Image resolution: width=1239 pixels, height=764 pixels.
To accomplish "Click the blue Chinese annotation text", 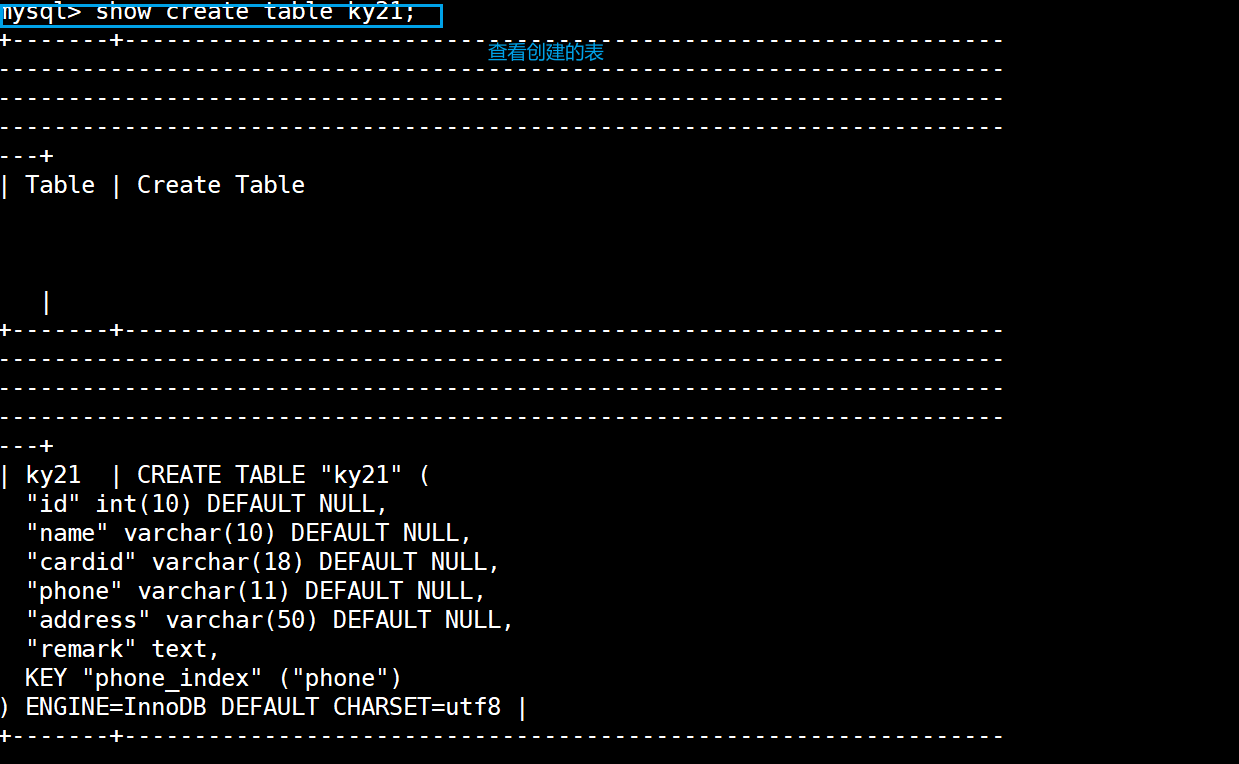I will click(545, 52).
